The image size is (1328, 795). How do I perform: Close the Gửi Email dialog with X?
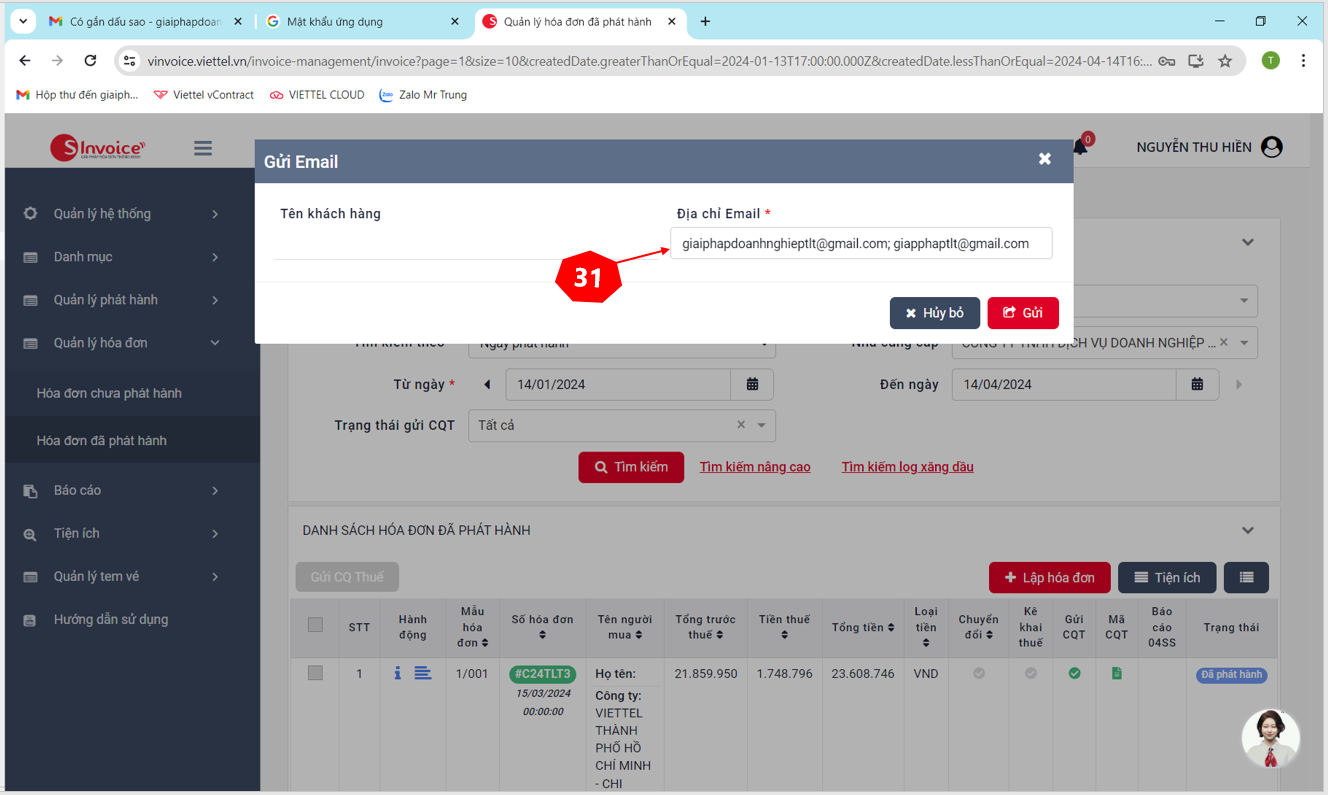coord(1044,159)
